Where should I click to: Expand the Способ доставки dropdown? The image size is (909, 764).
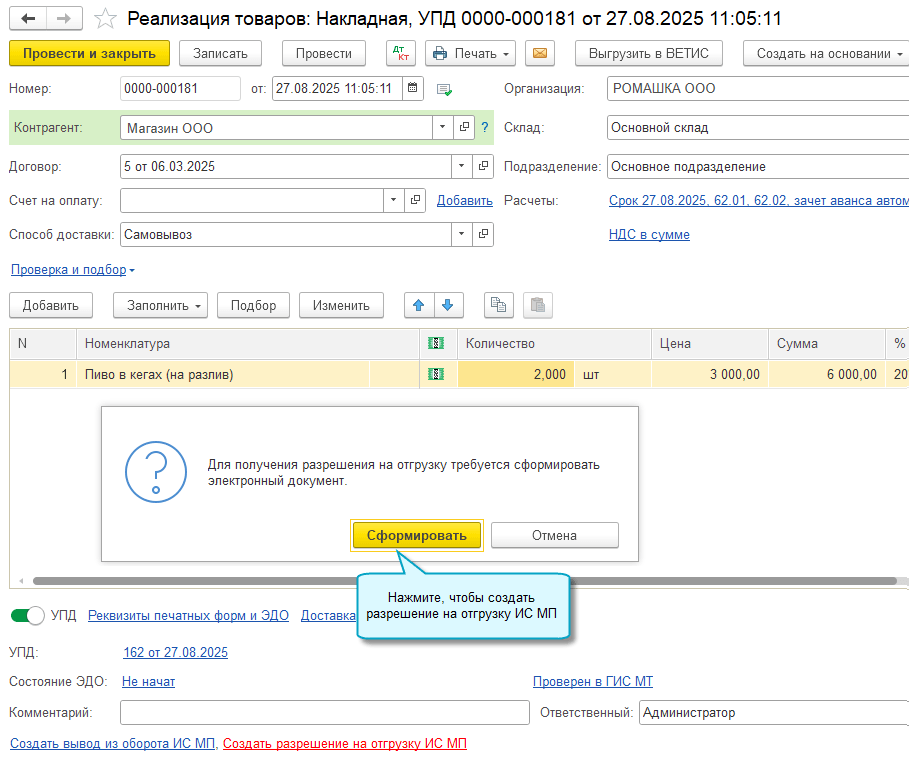point(461,234)
